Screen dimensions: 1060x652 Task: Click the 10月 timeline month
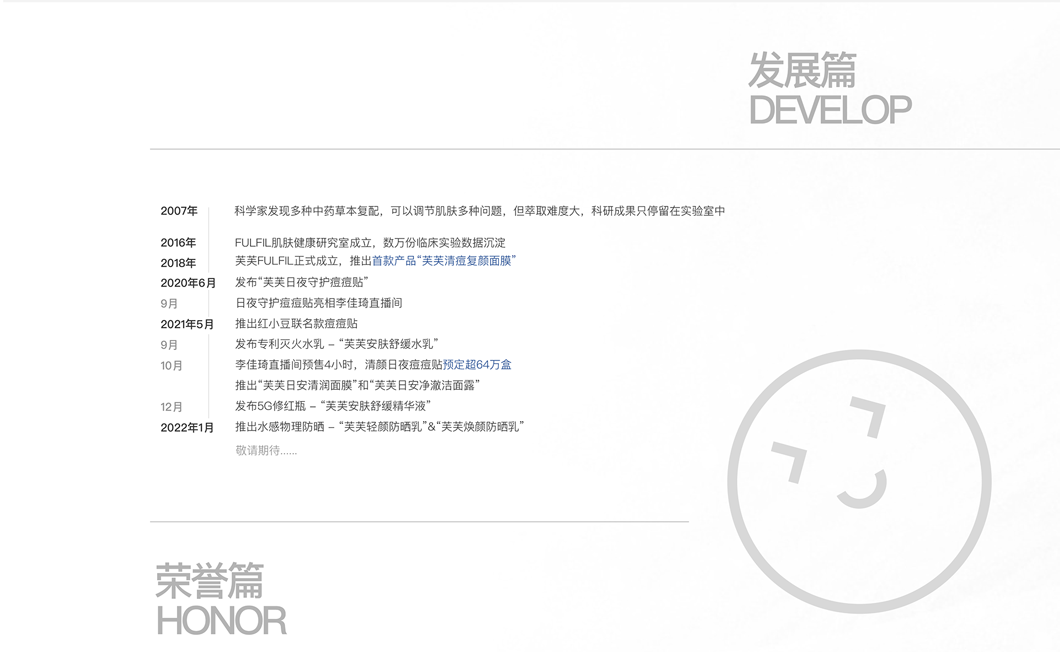pos(172,366)
